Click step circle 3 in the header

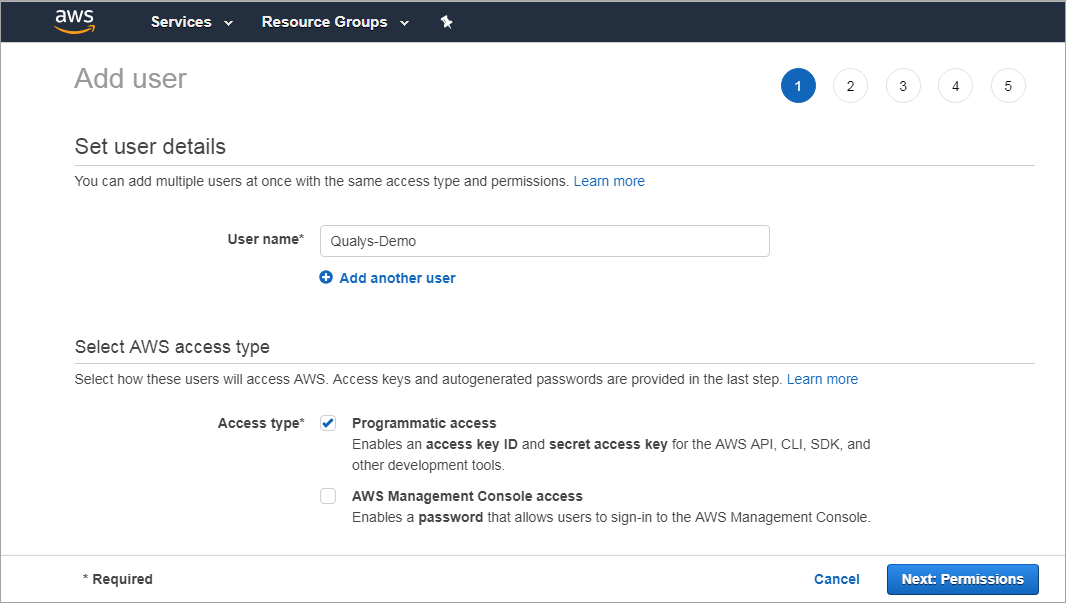[903, 86]
